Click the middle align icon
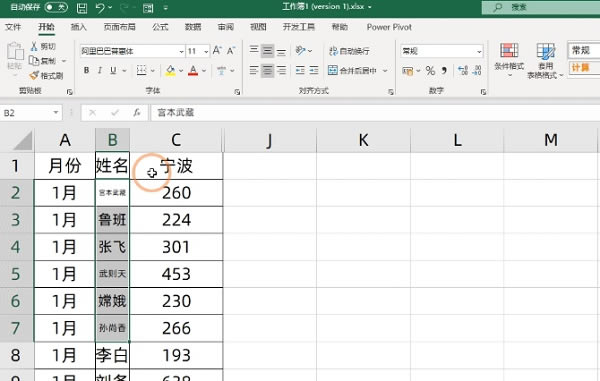Screen dimensions: 600x381 267,50
